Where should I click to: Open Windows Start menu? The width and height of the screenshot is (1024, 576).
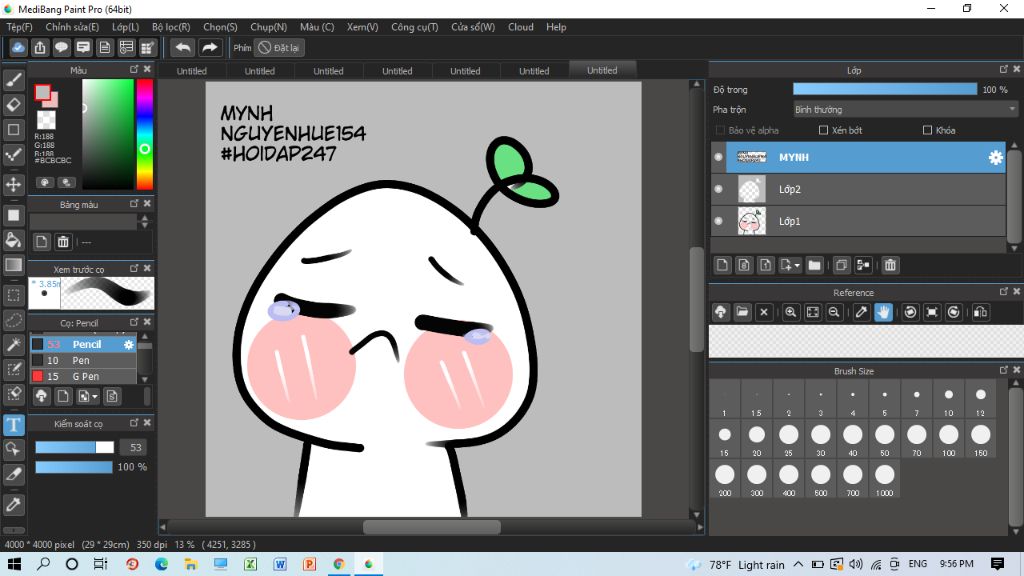[14, 564]
